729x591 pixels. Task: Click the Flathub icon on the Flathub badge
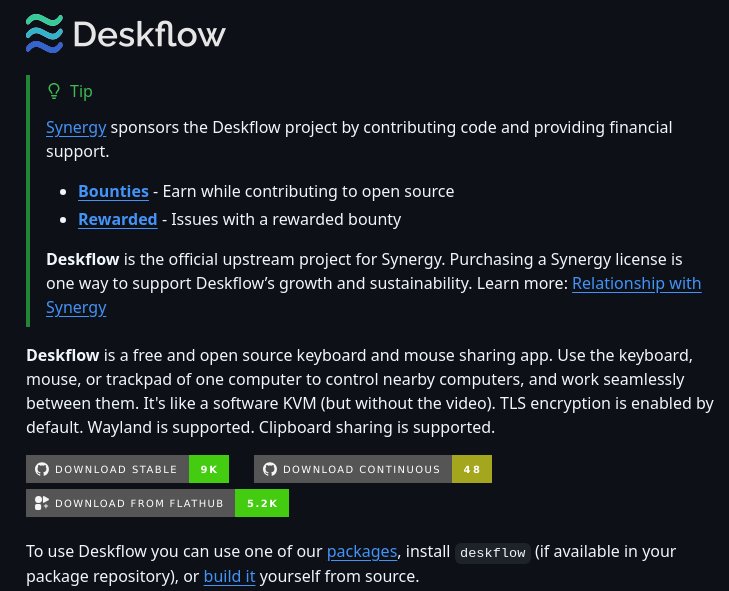coord(41,503)
